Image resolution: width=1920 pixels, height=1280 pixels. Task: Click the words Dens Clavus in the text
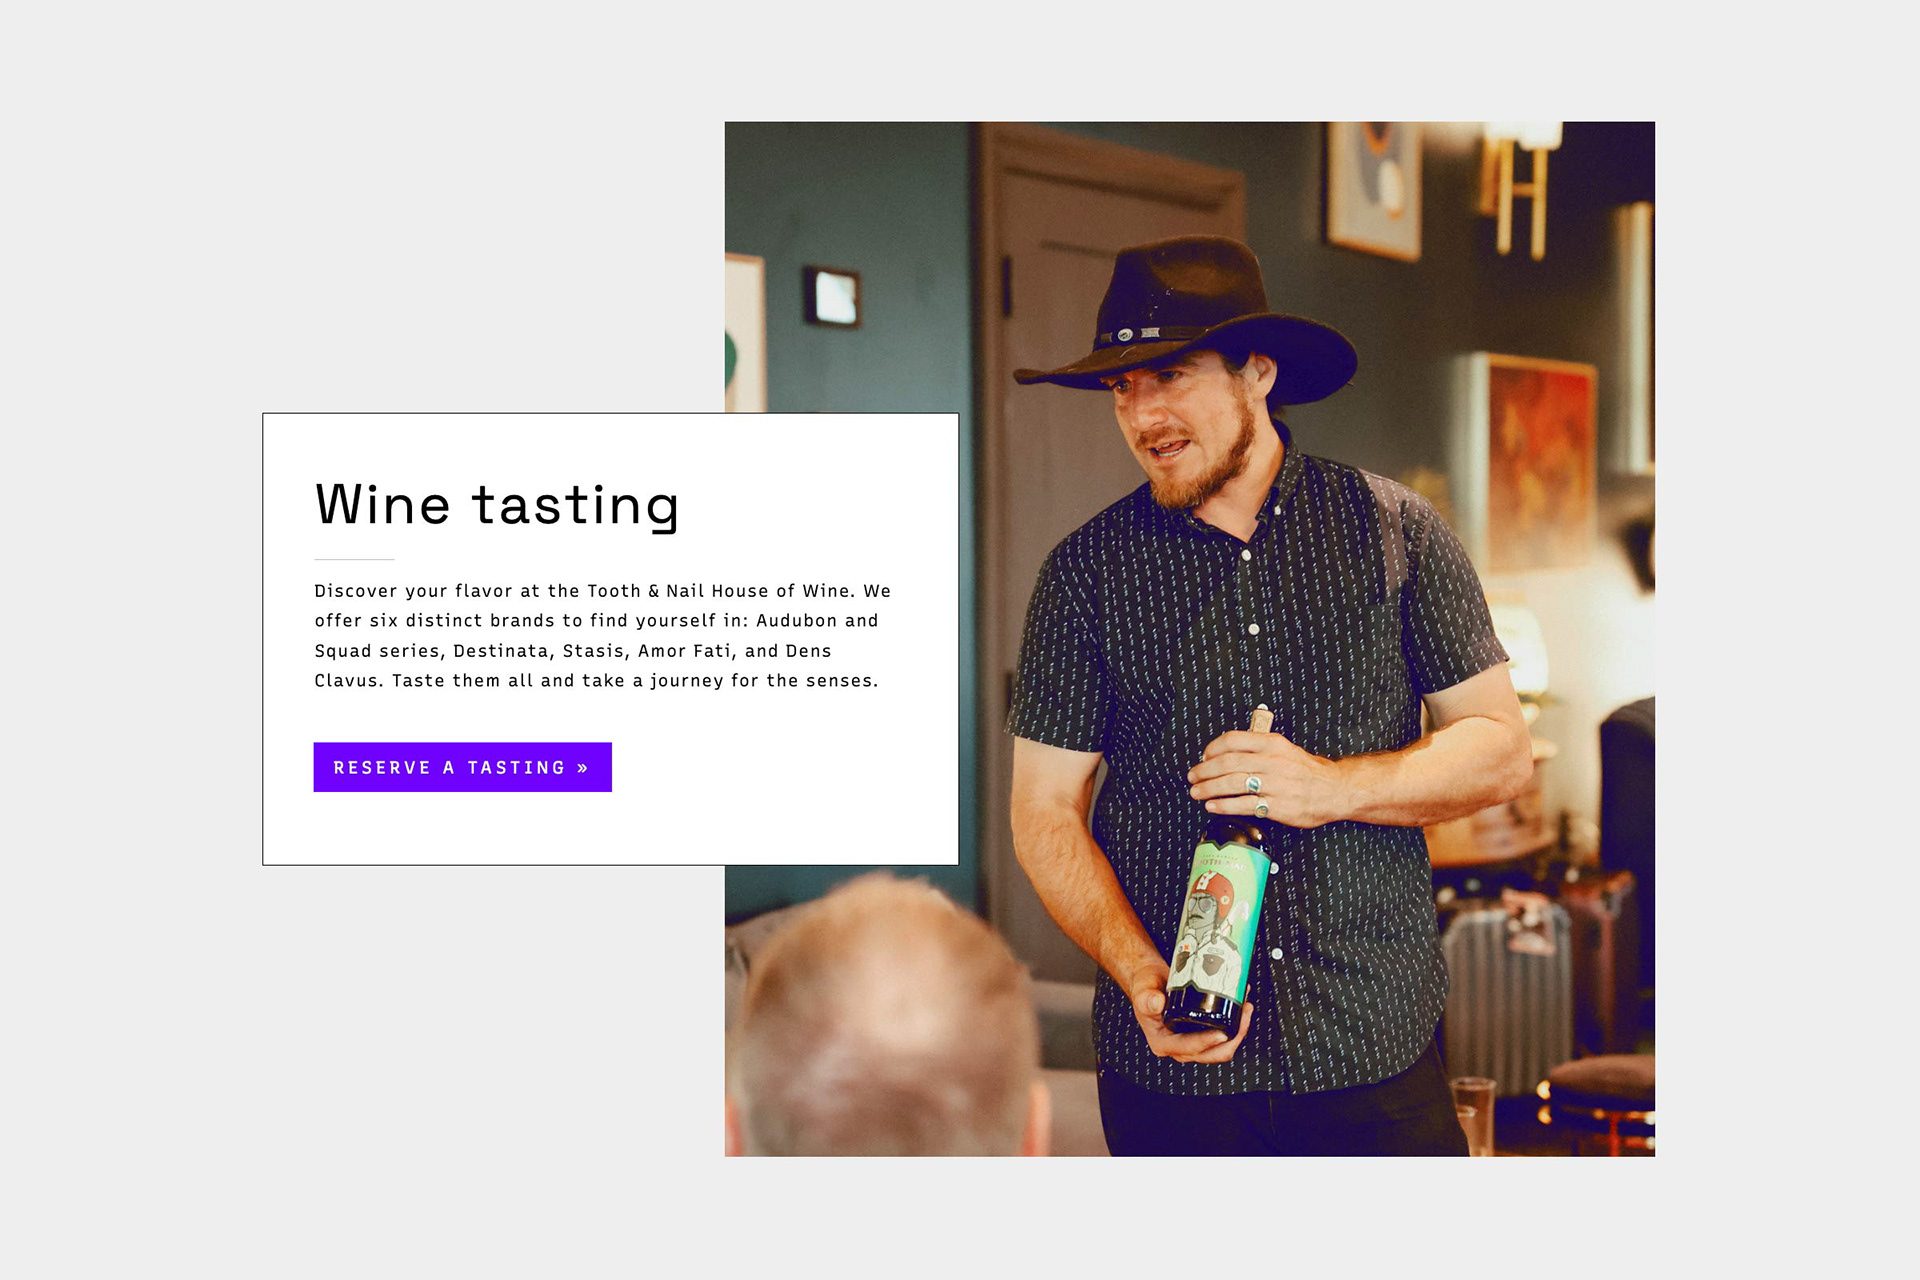573,666
